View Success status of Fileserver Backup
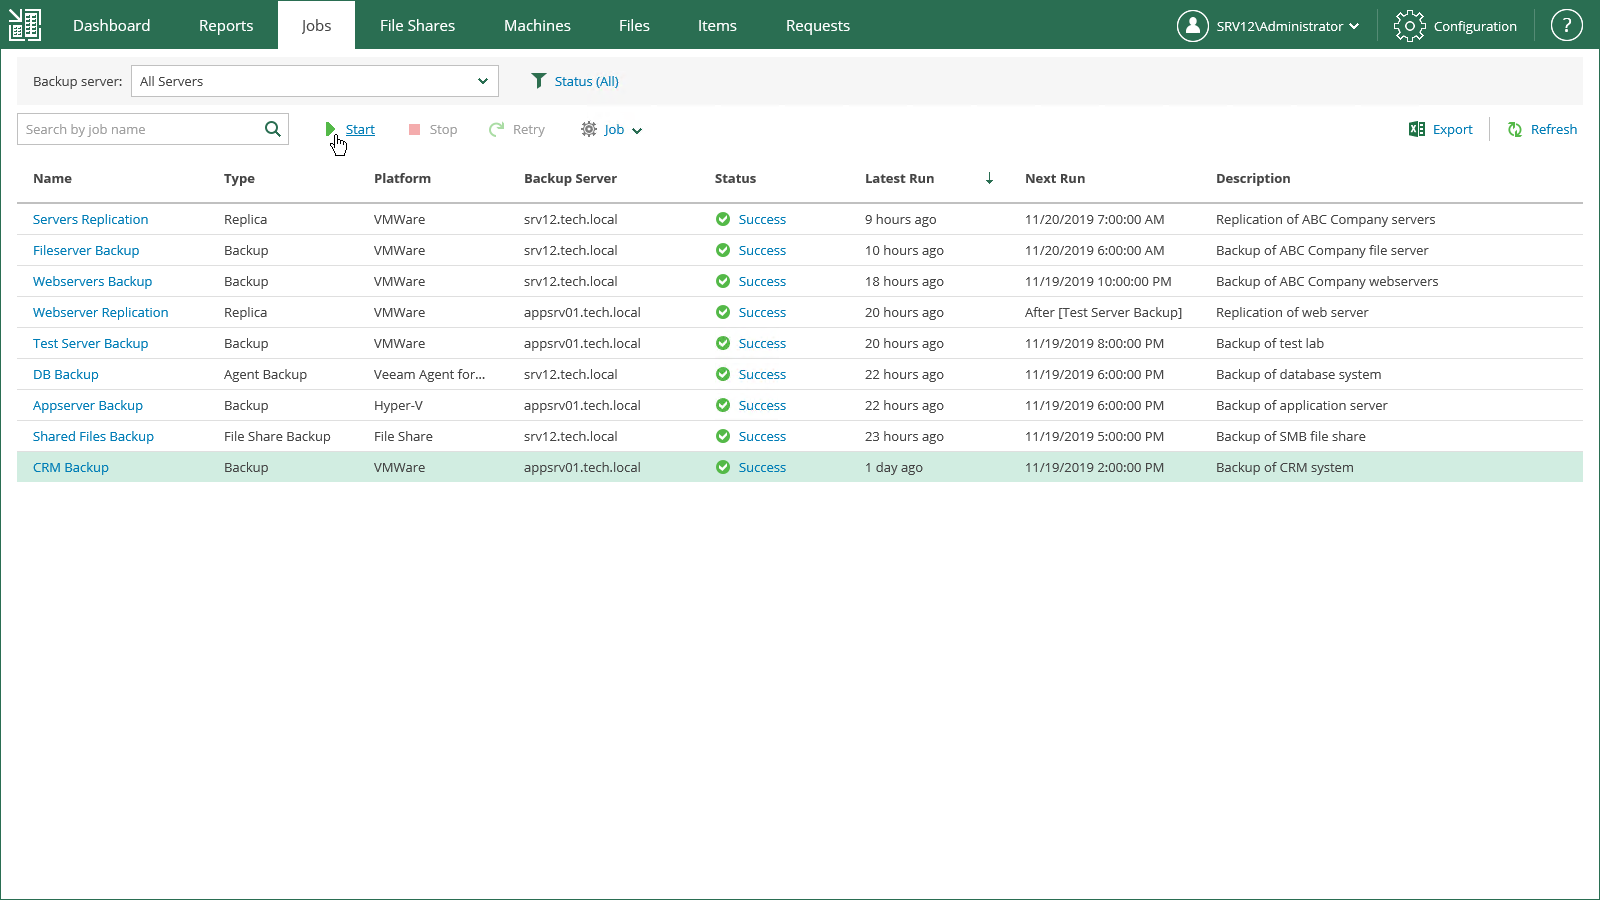This screenshot has width=1600, height=900. click(761, 250)
